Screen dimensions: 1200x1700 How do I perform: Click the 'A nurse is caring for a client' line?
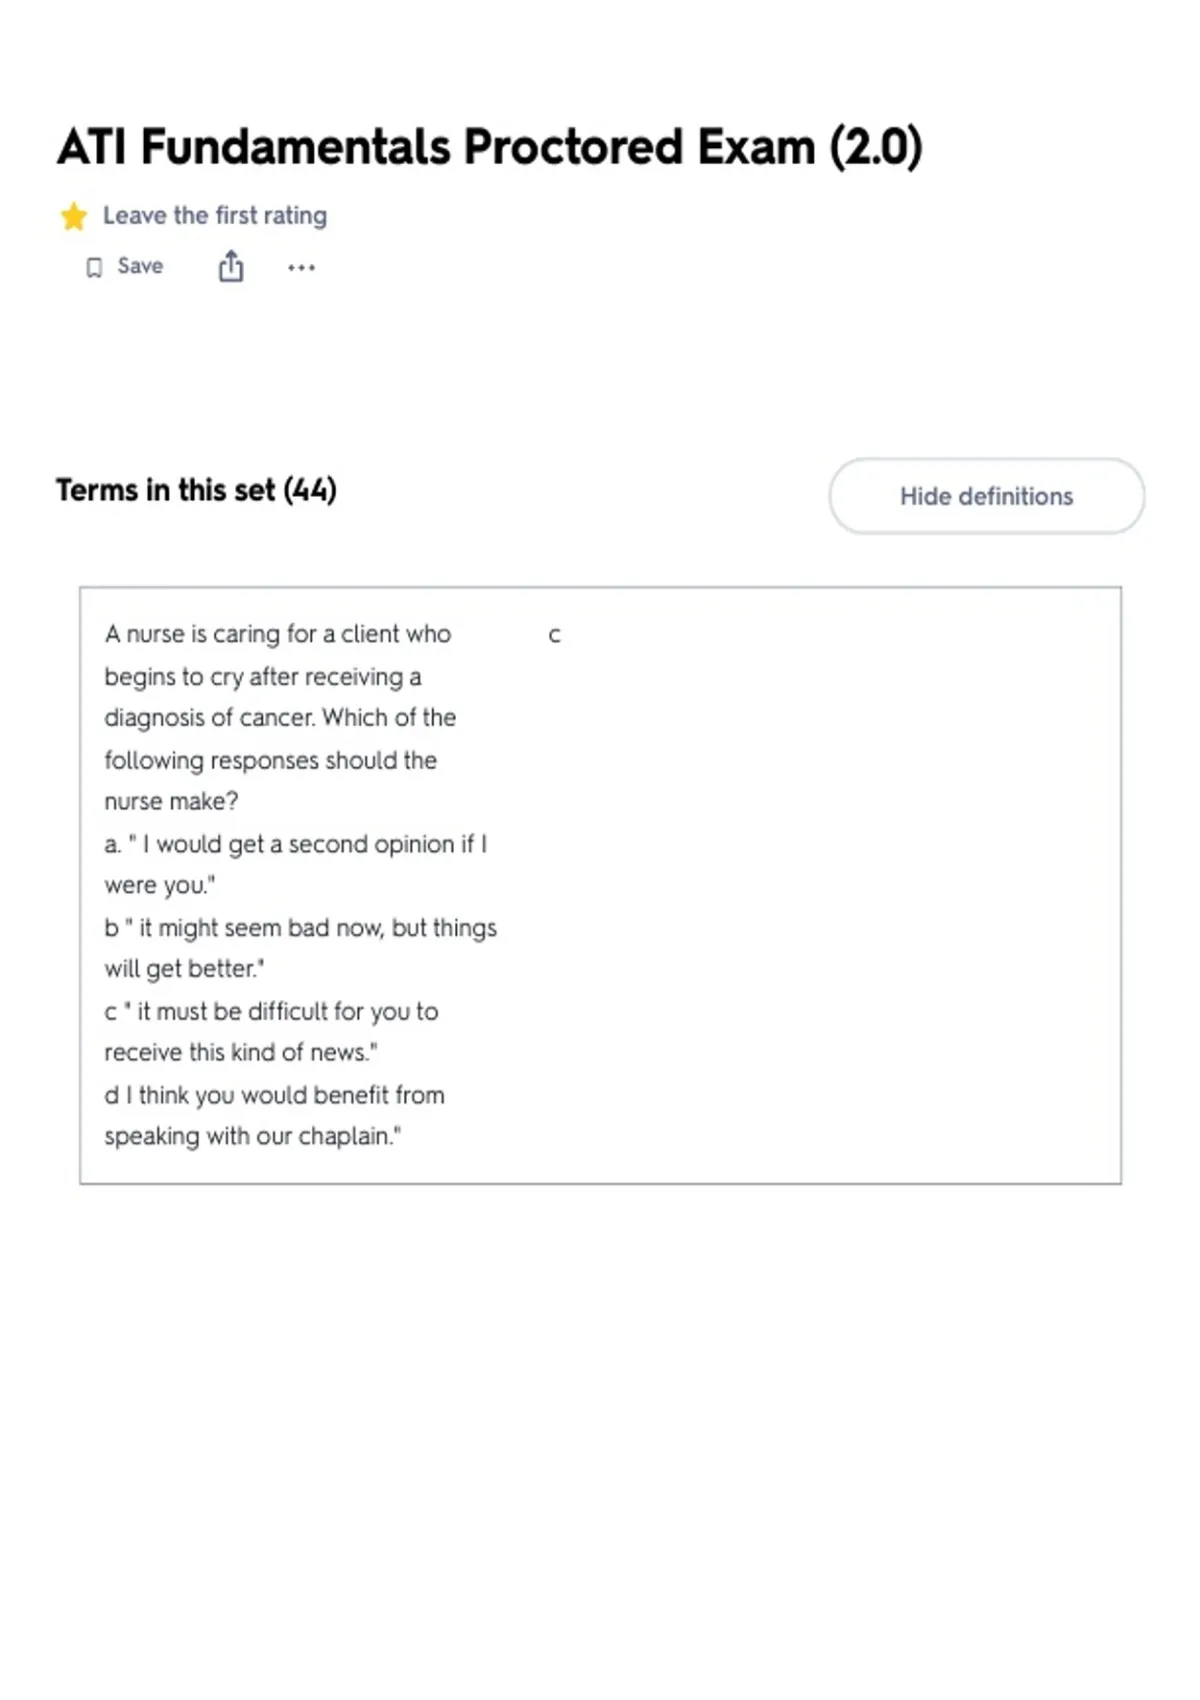point(278,634)
